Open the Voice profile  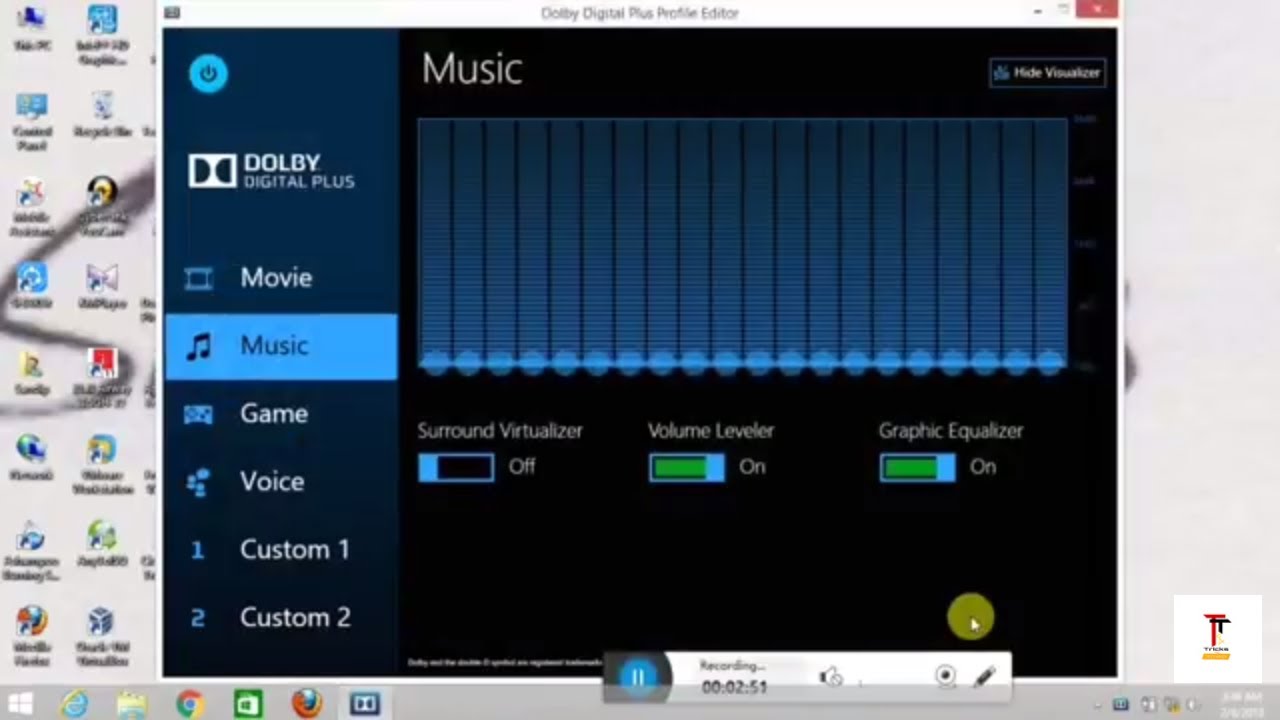281,482
